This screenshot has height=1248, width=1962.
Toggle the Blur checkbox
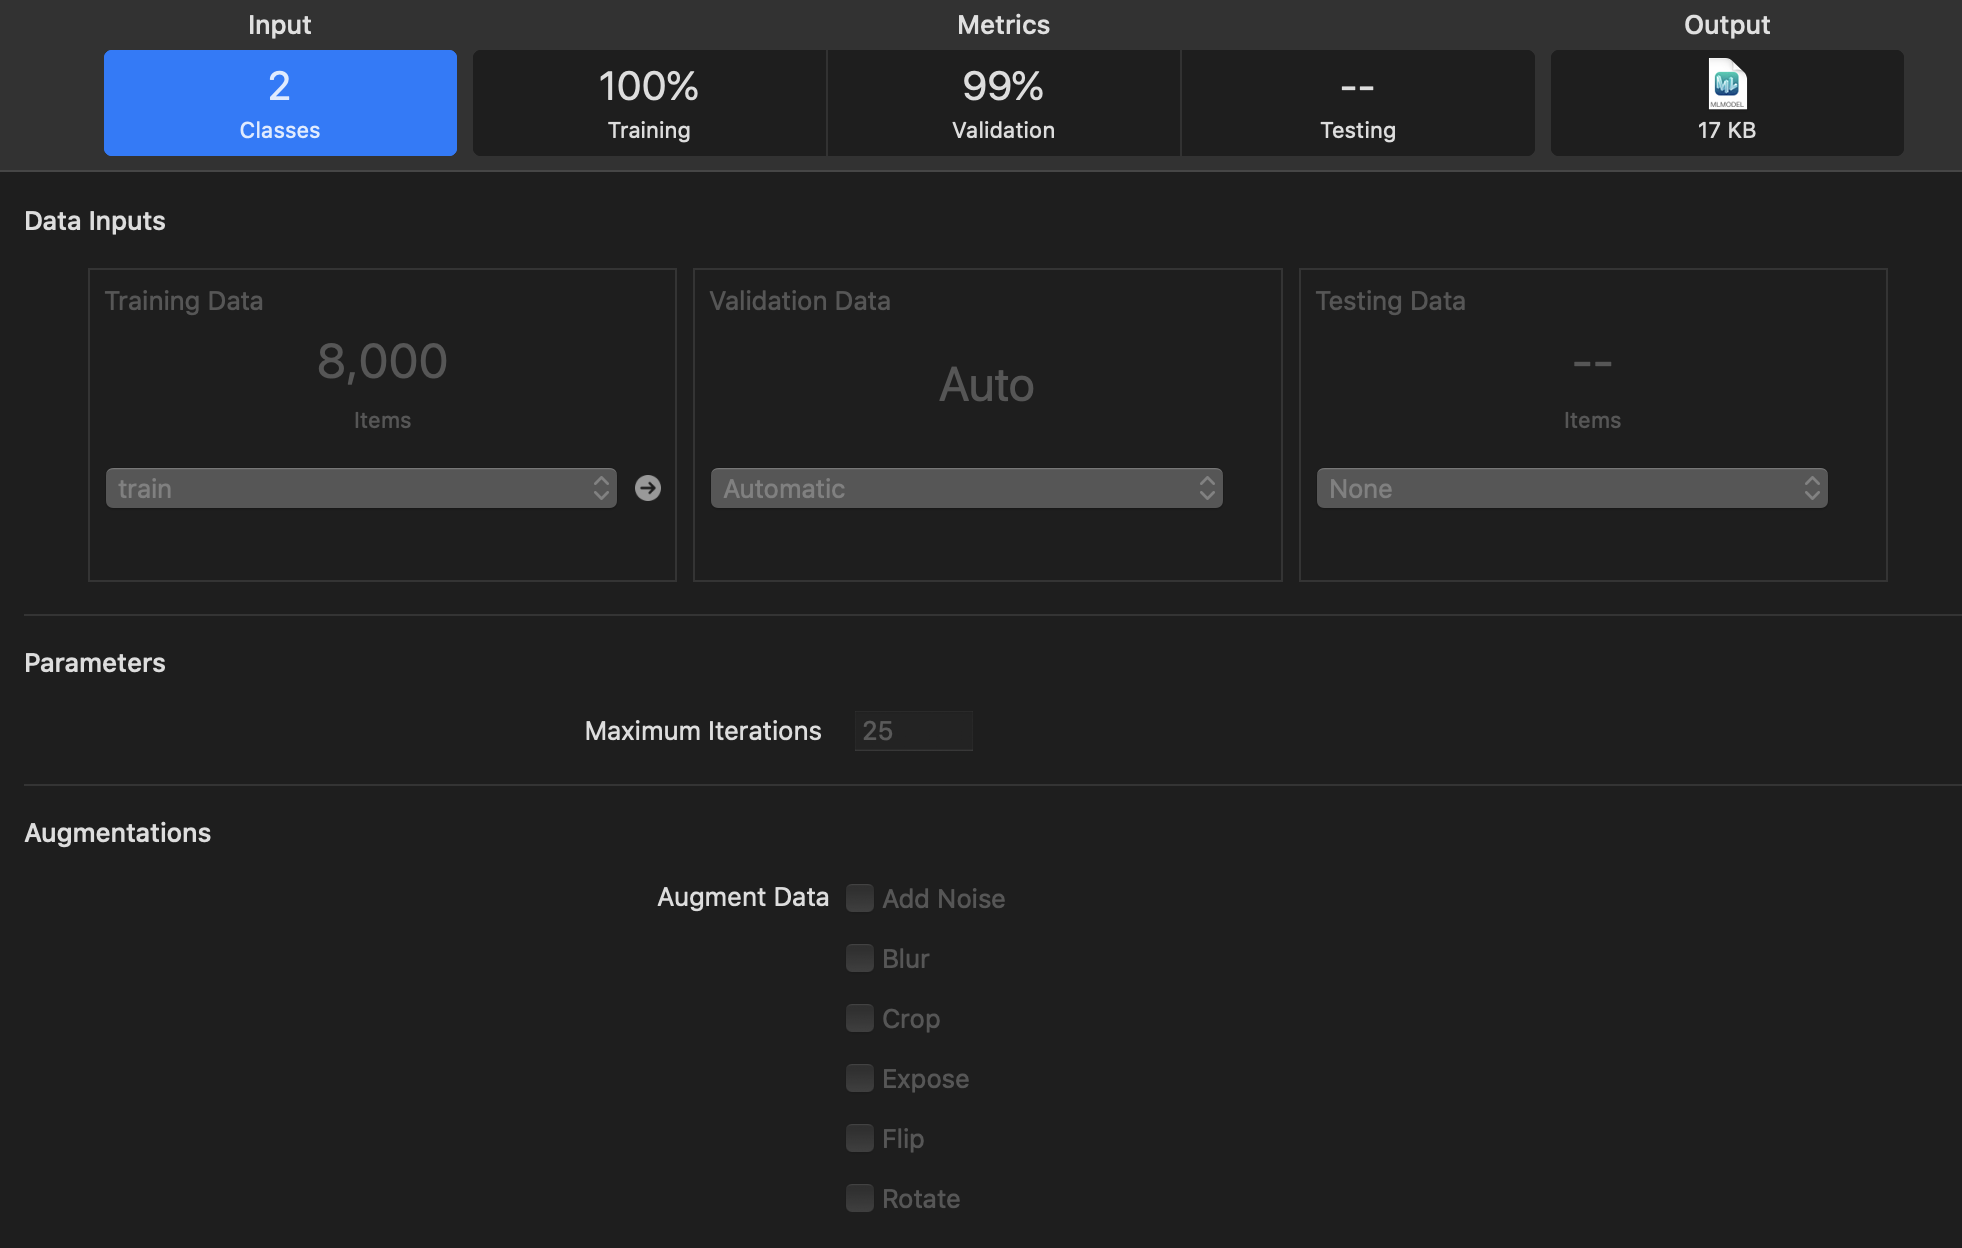860,958
